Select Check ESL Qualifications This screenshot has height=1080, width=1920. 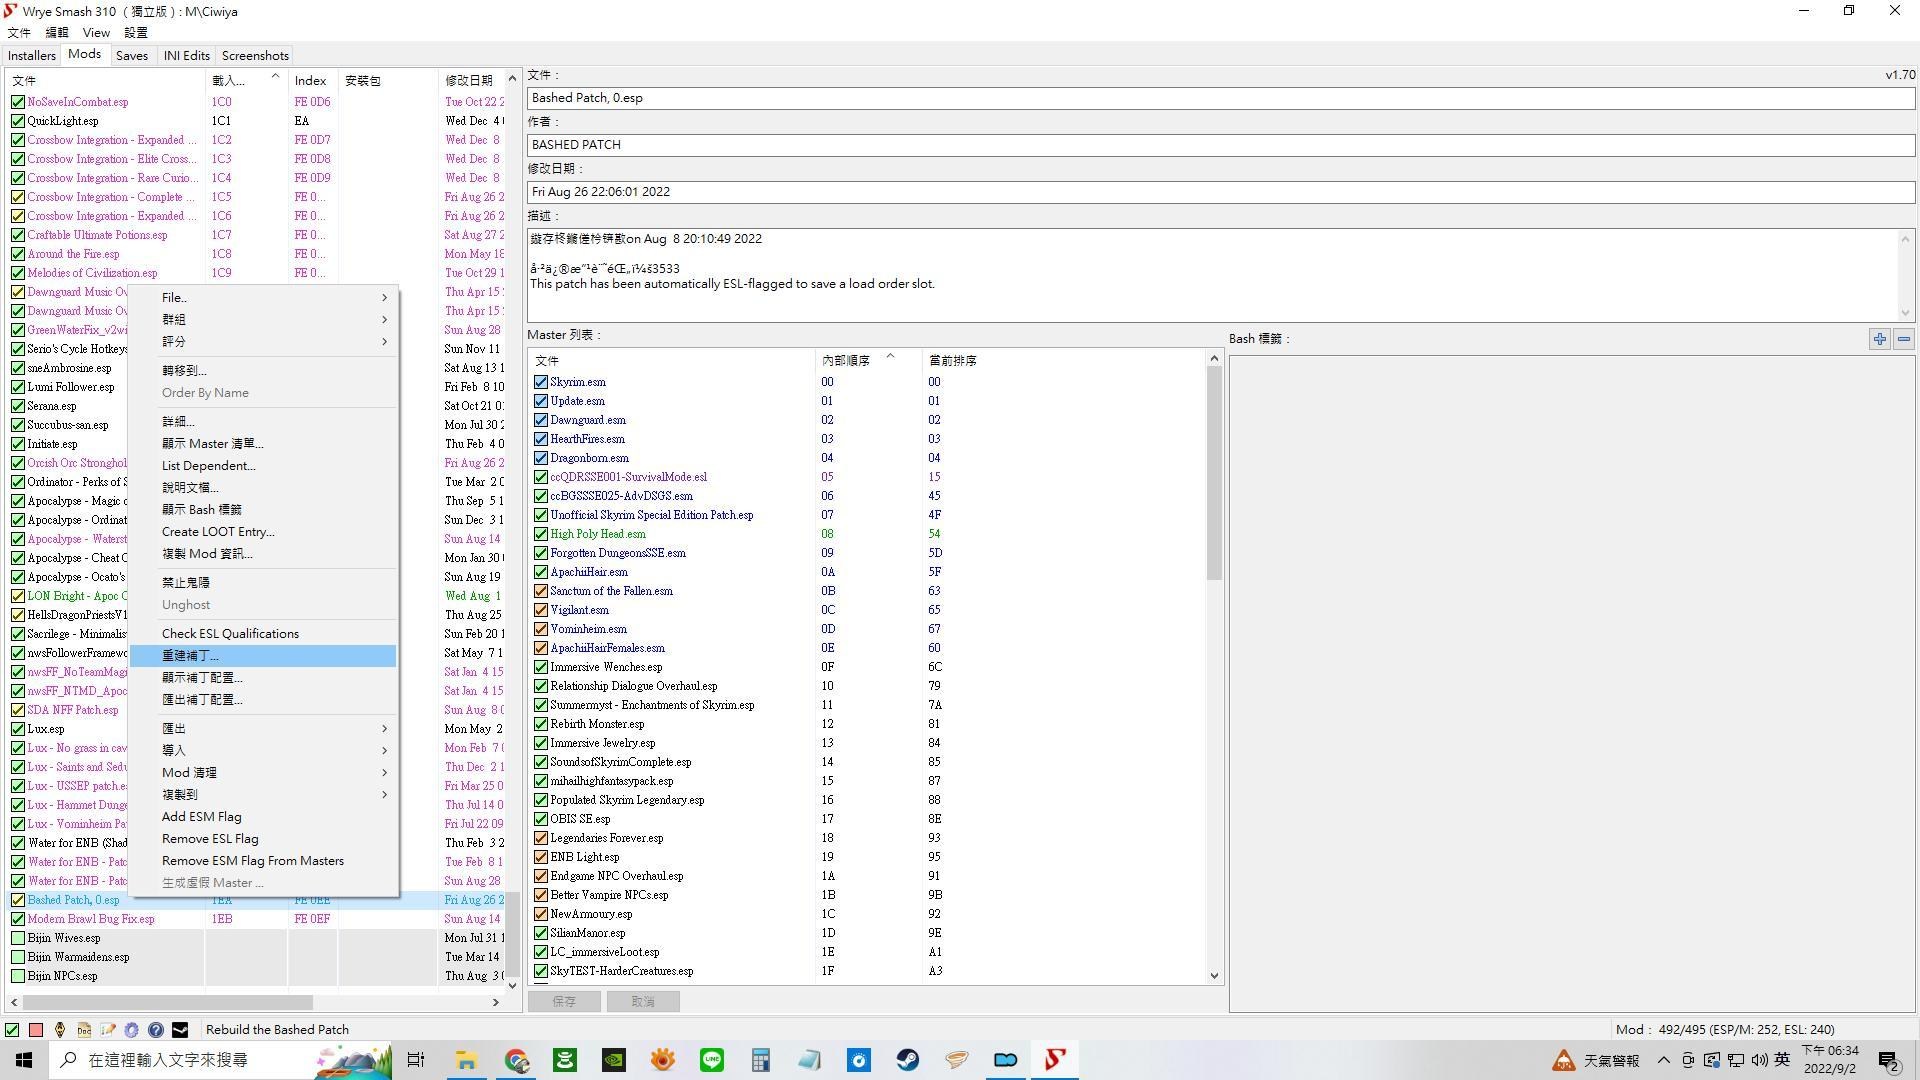coord(265,634)
